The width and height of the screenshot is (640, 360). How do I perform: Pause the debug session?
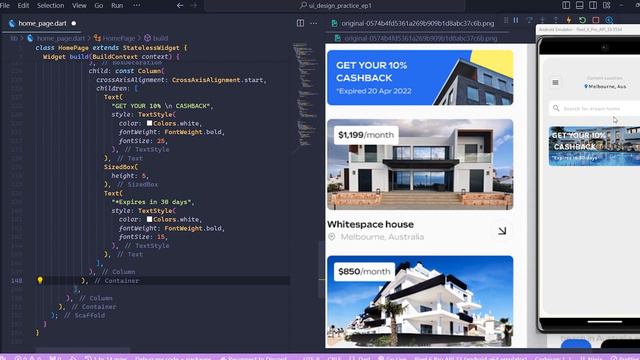[516, 20]
